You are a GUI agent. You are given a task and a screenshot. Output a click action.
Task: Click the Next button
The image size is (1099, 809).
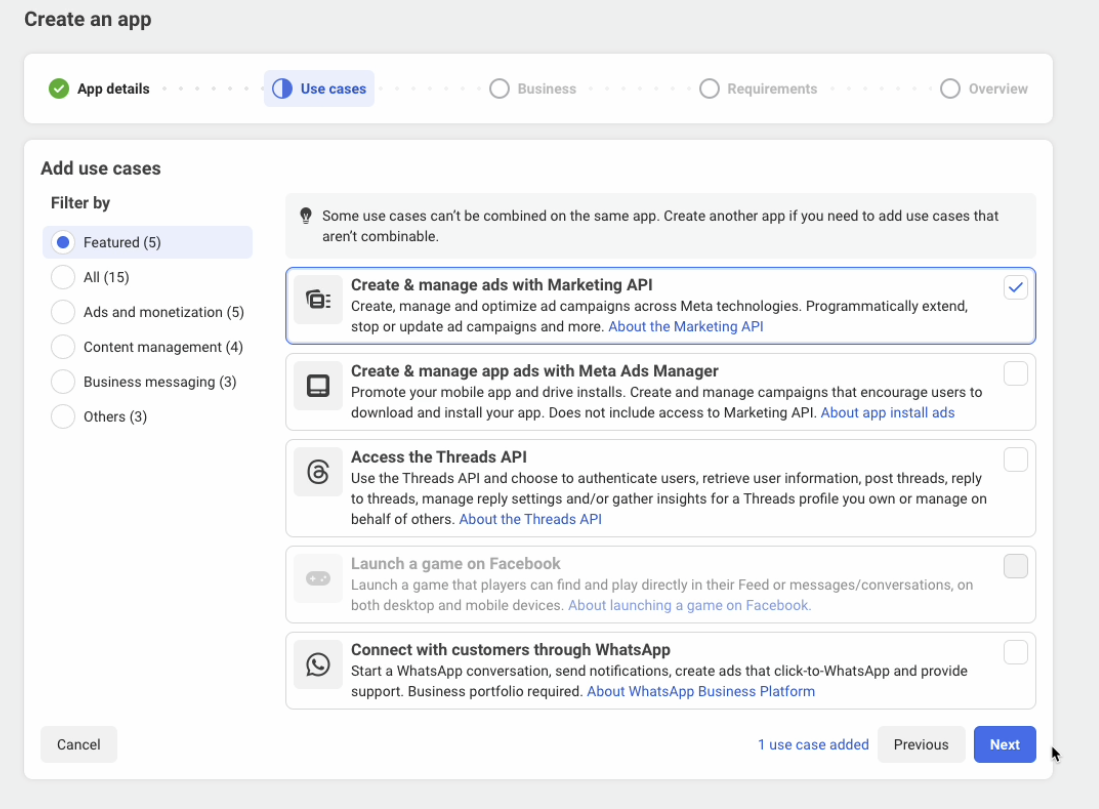point(1004,745)
